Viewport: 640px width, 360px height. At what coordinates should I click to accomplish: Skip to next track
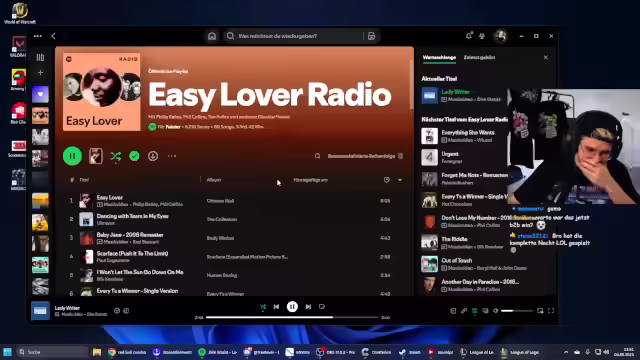308,307
